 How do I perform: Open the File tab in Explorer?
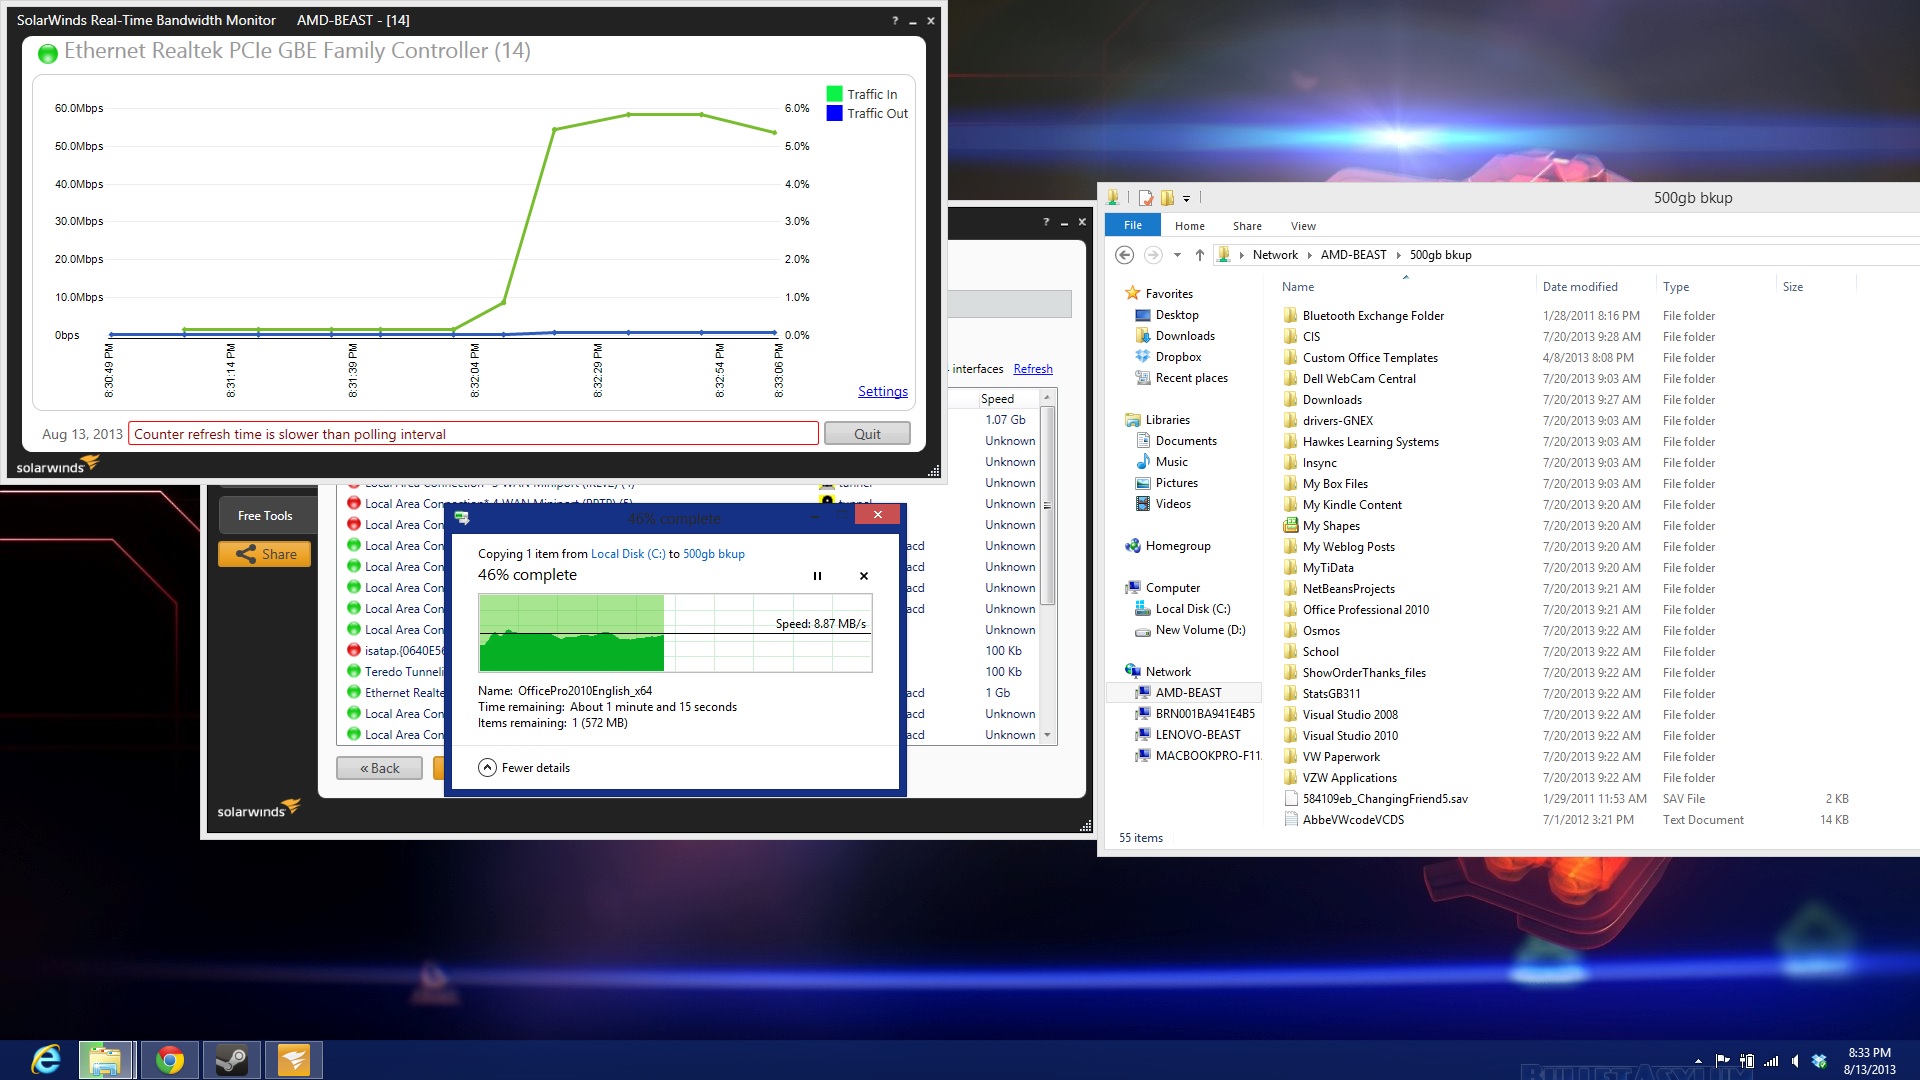(1133, 226)
